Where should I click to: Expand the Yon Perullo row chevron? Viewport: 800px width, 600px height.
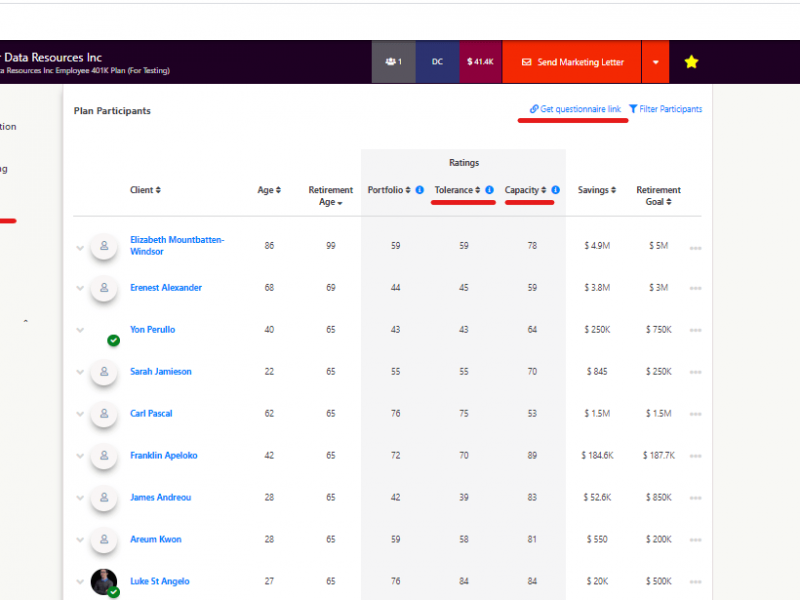pos(80,330)
